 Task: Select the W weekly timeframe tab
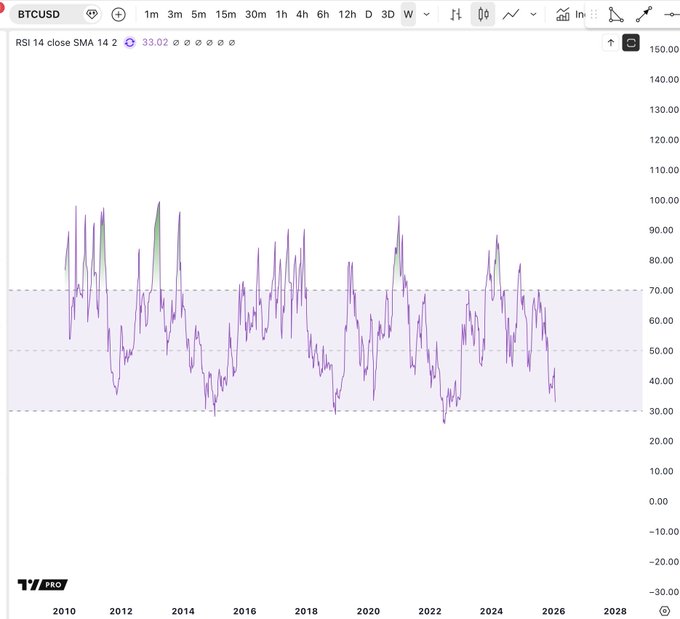pyautogui.click(x=408, y=14)
